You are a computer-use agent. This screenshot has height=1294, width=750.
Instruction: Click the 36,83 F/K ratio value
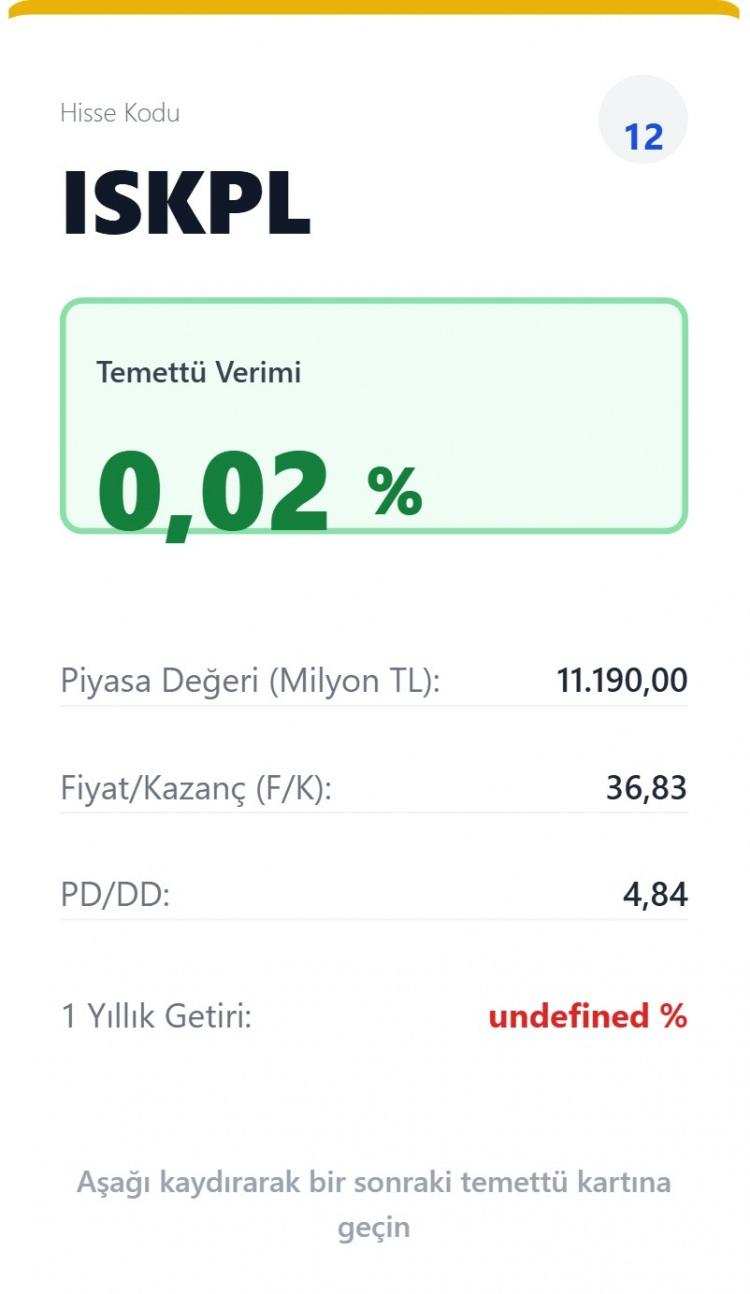click(646, 788)
